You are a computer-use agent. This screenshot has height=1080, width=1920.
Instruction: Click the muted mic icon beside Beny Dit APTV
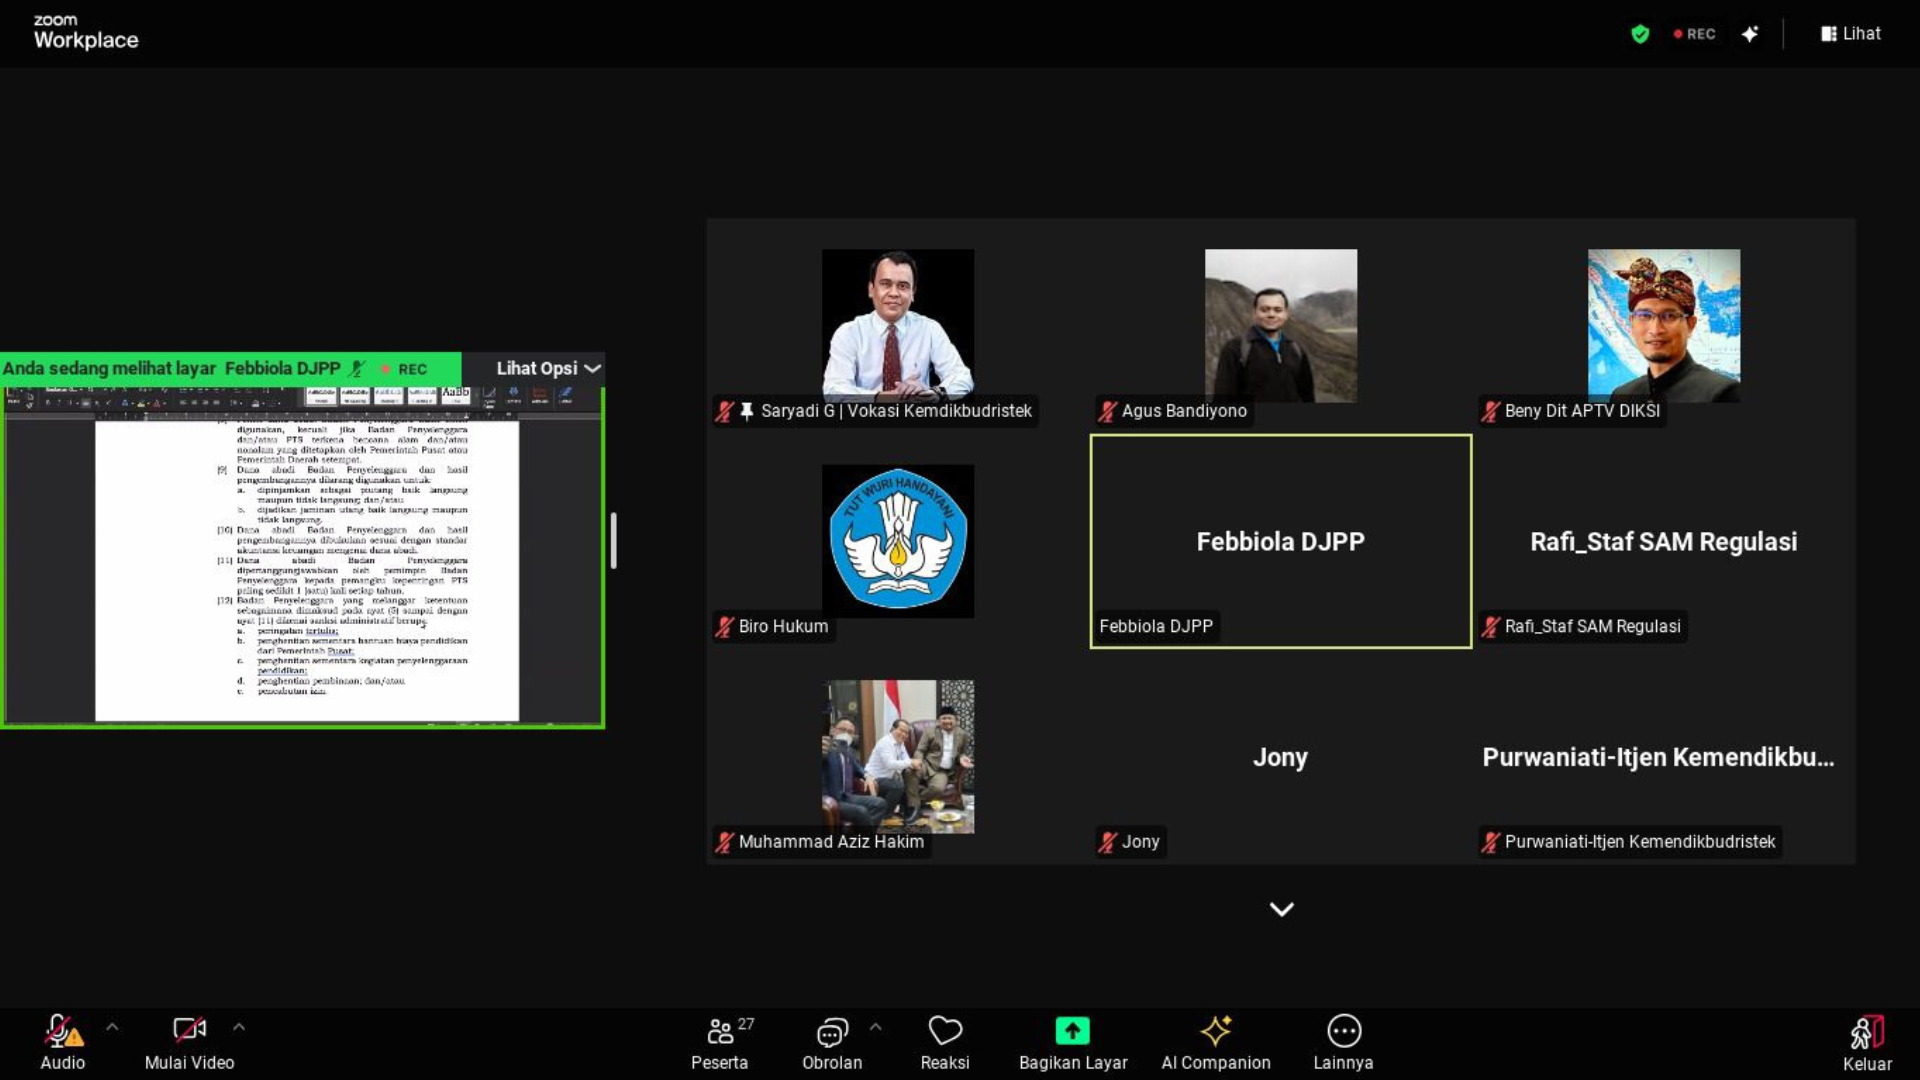point(1490,411)
